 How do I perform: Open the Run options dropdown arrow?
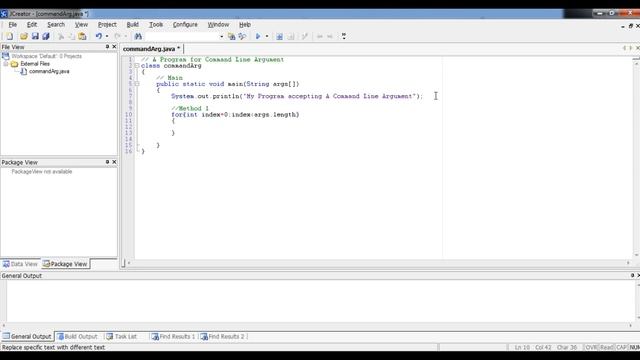click(267, 36)
